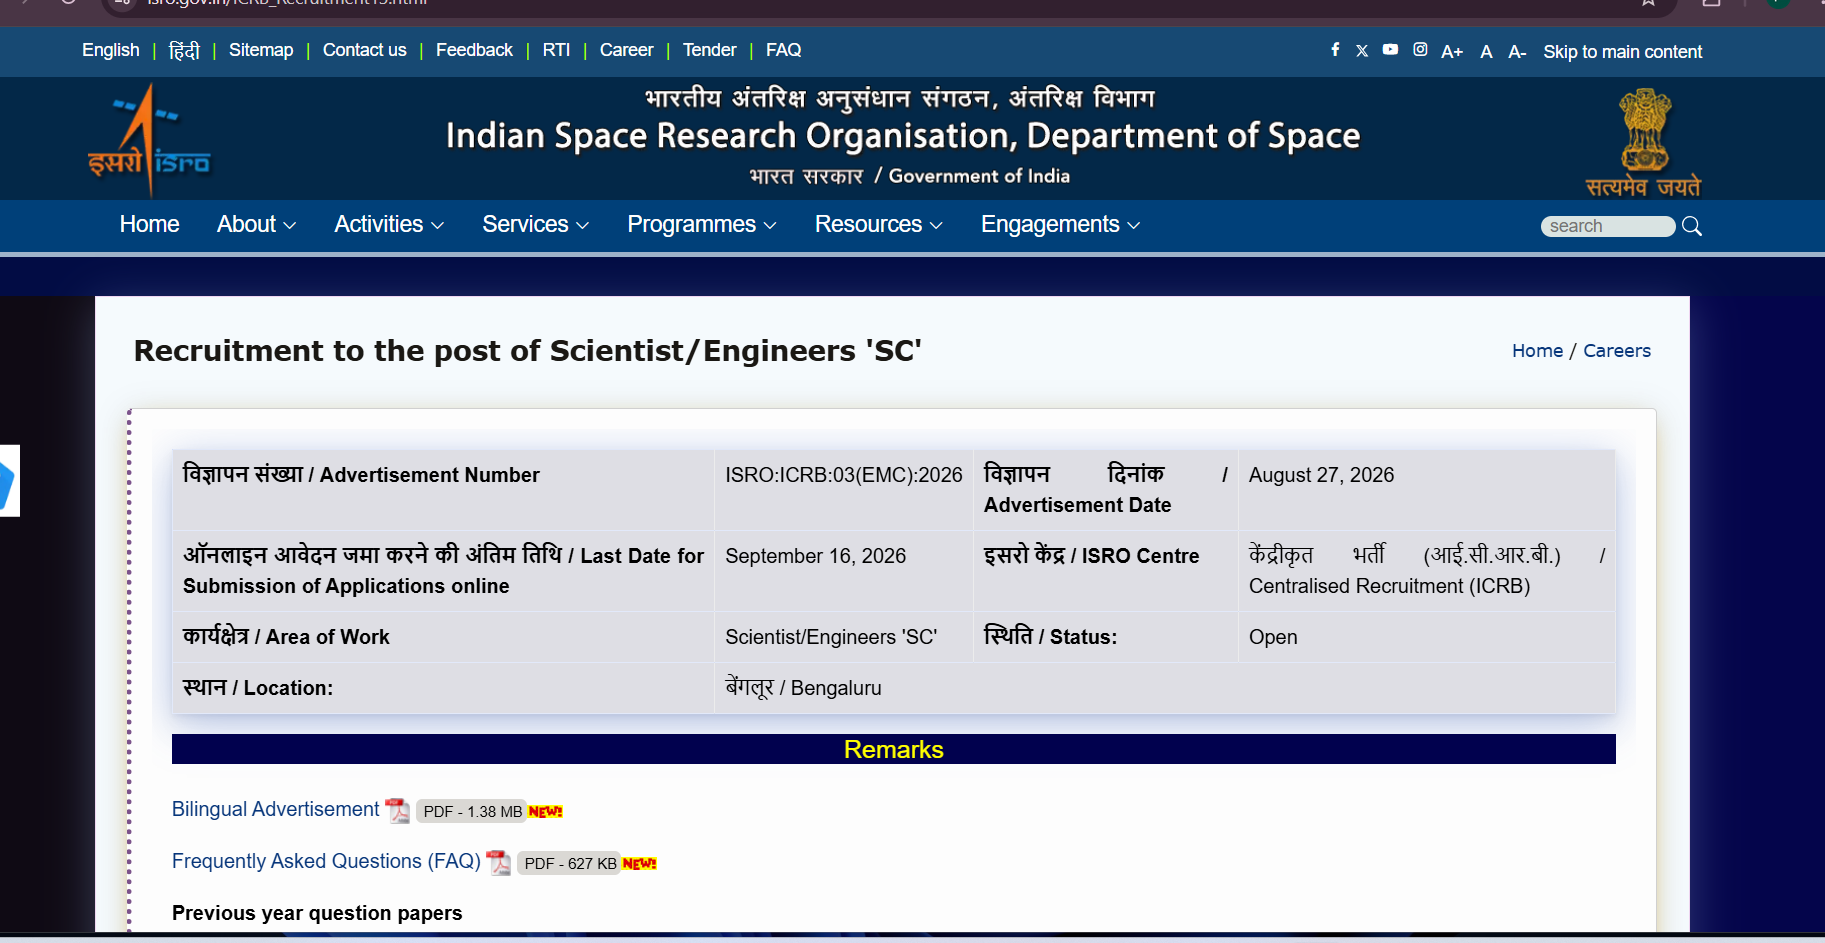Viewport: 1825px width, 943px height.
Task: Go to Home in main navigation
Action: 150,225
